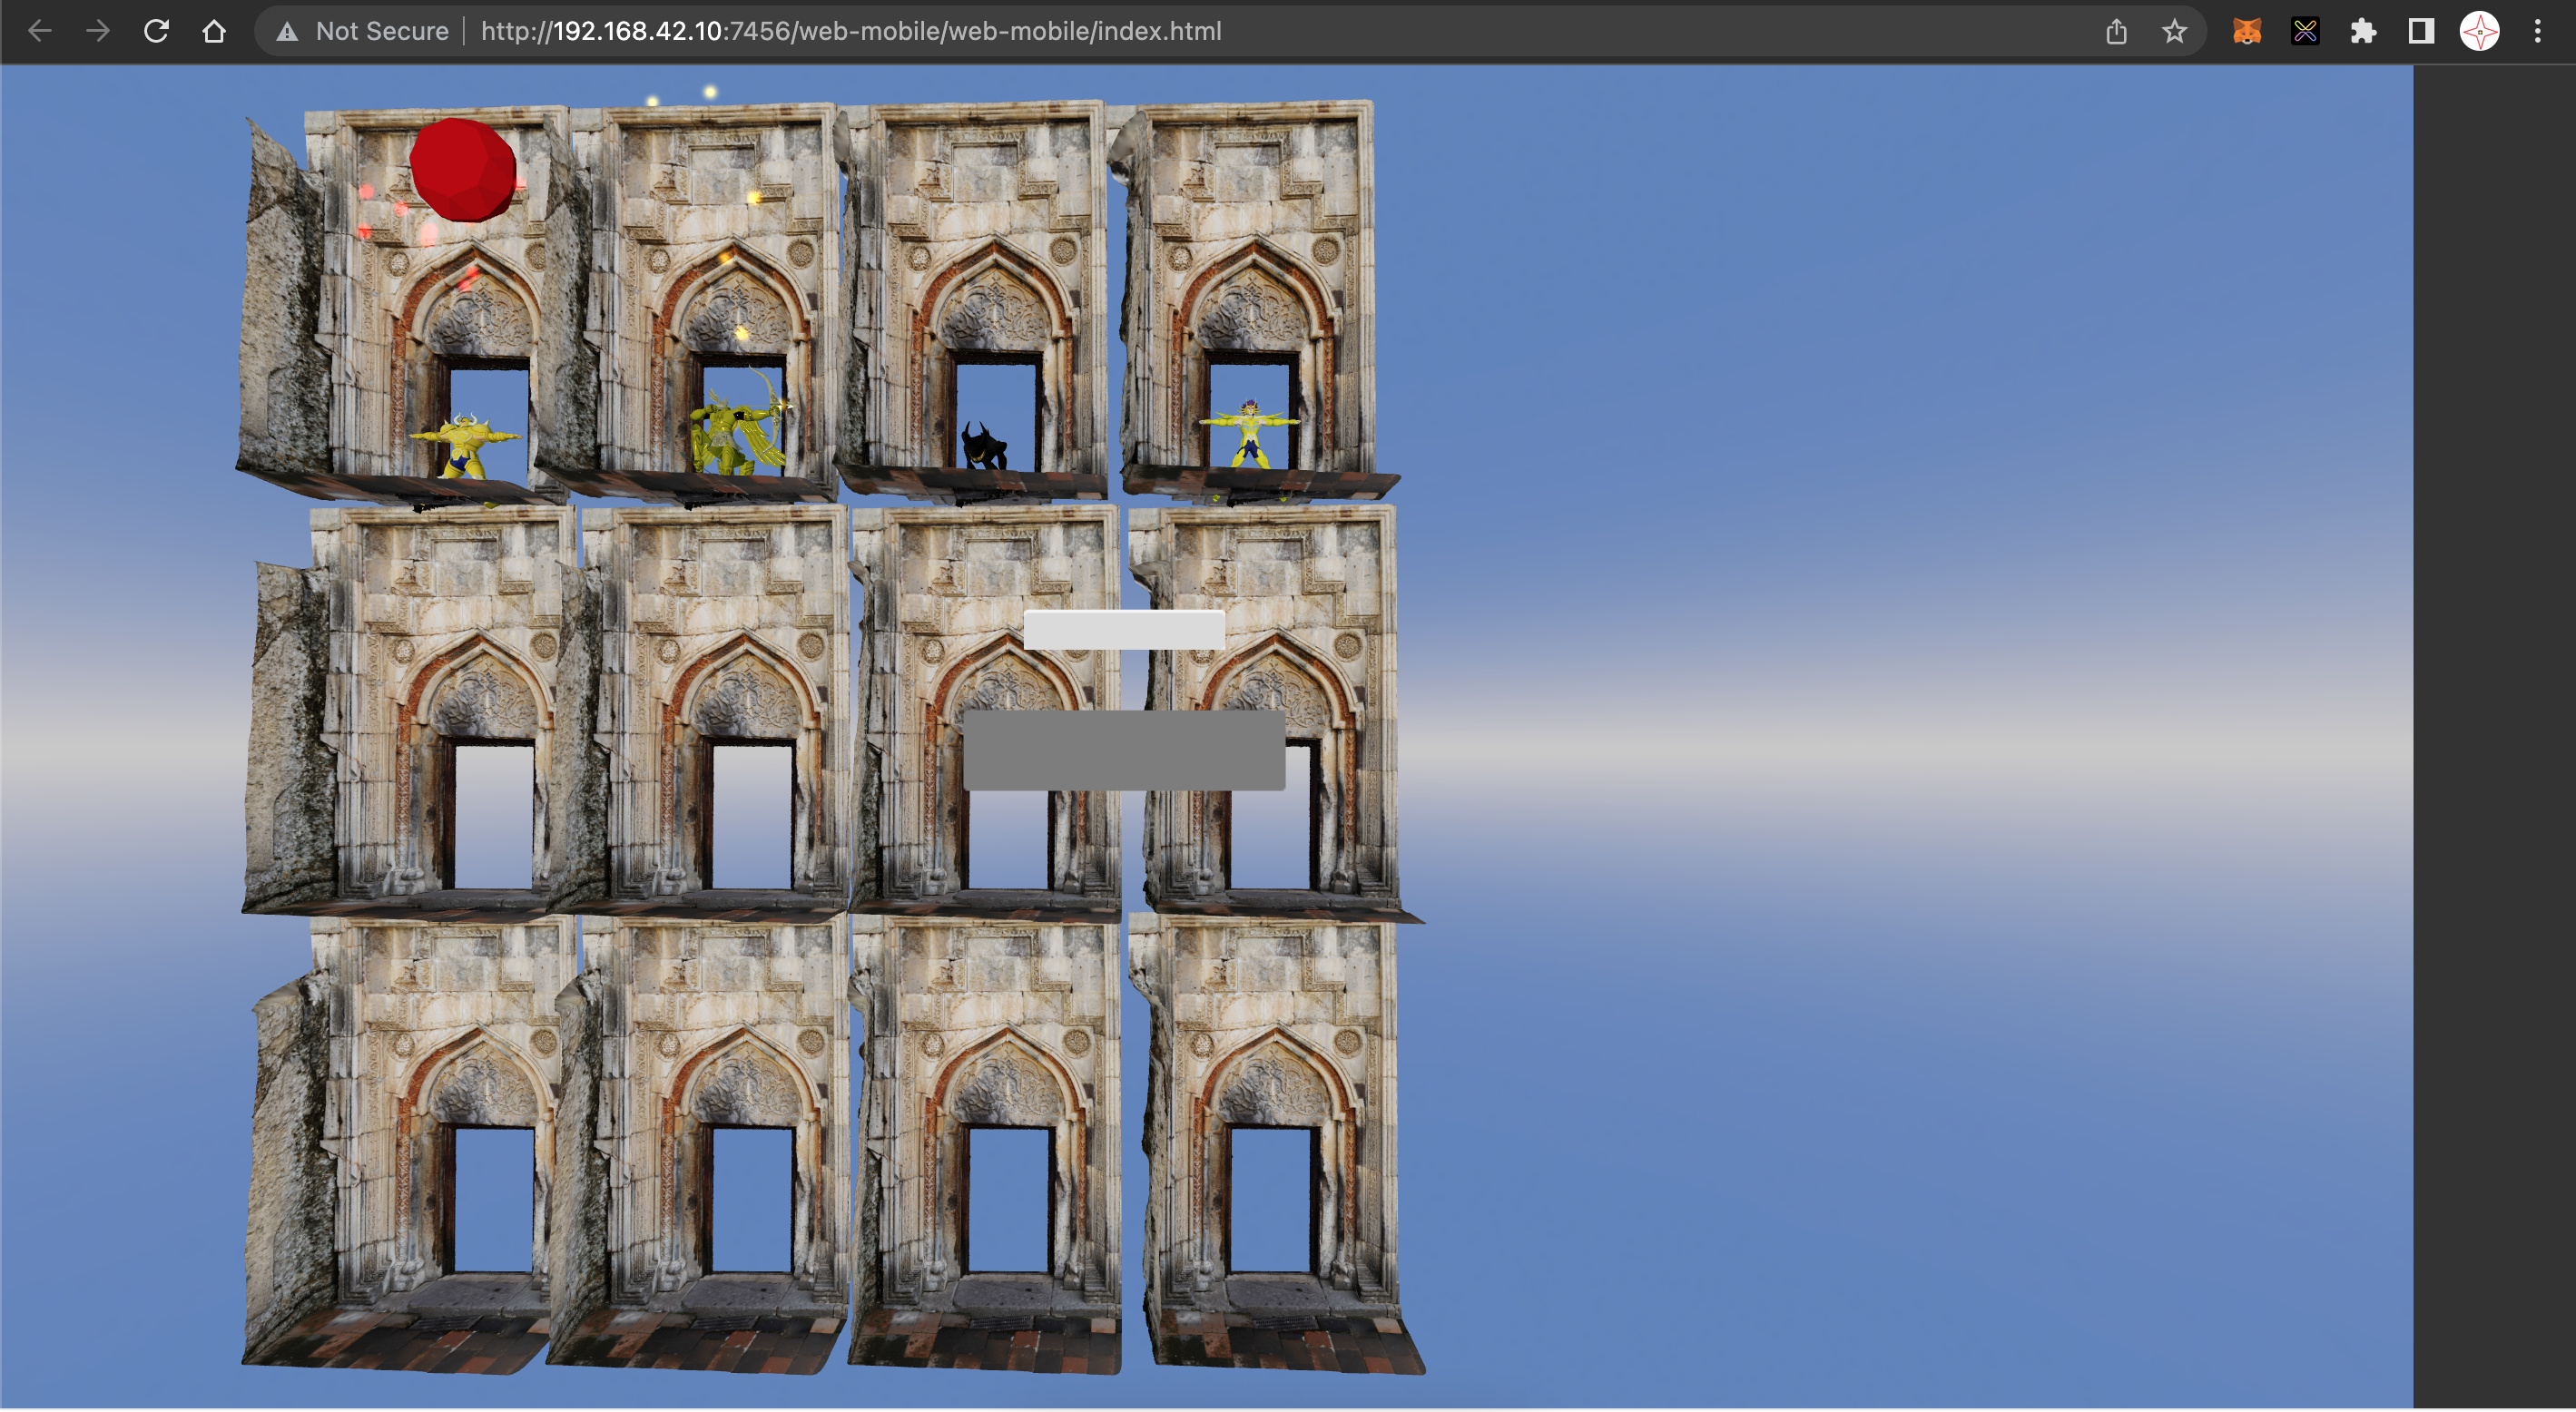Screen dimensions: 2576x1412
Task: Click the dark X-logo extension icon
Action: [x=2305, y=31]
